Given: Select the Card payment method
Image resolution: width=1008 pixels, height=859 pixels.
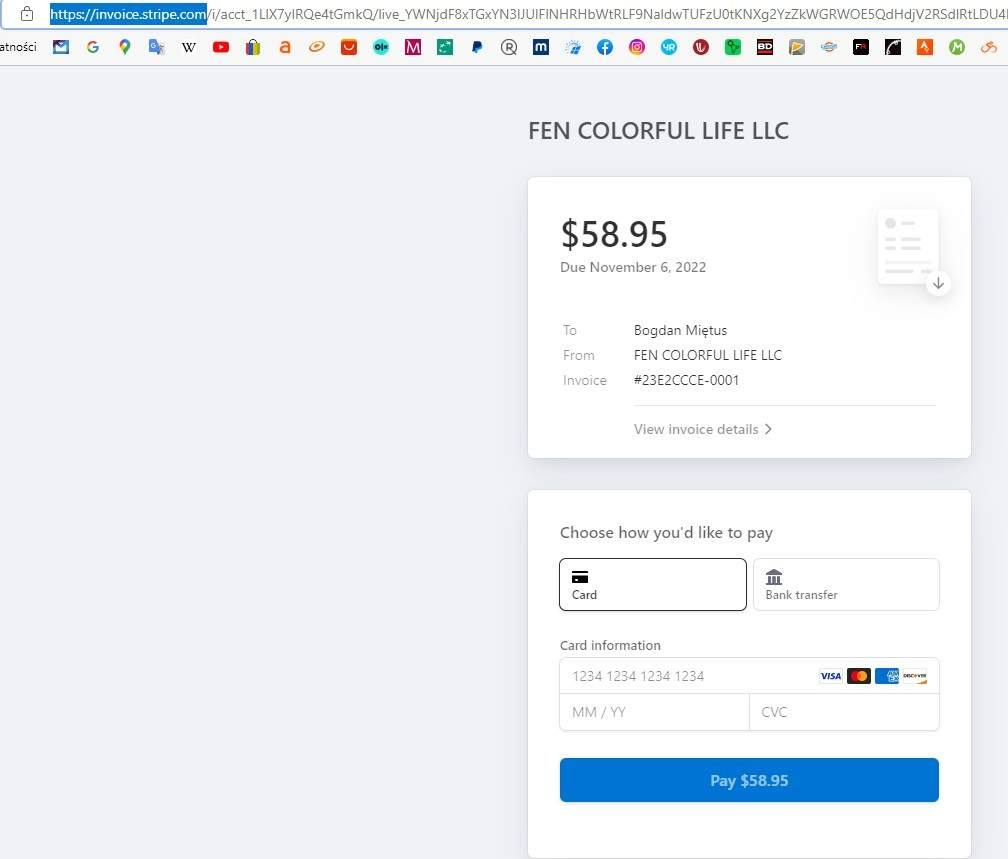Looking at the screenshot, I should 653,584.
